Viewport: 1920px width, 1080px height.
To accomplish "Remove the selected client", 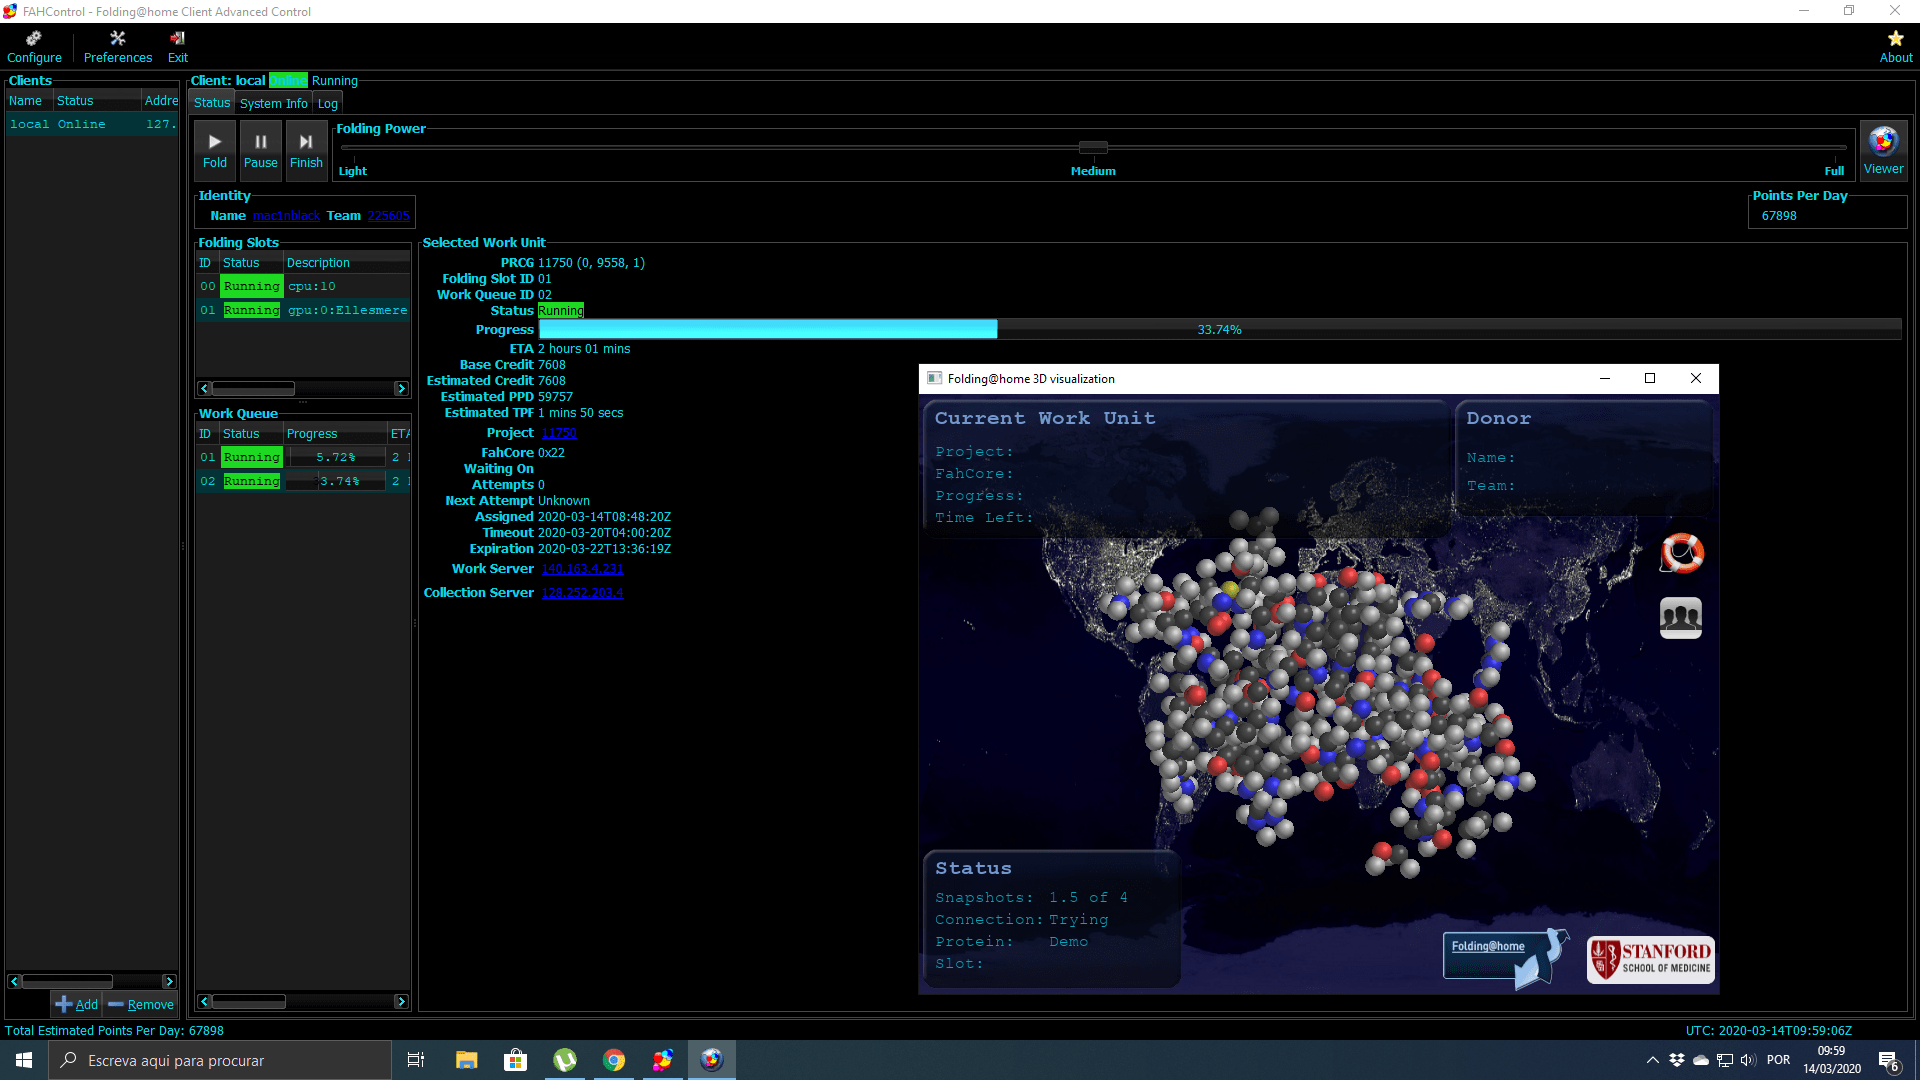I will [x=141, y=1004].
